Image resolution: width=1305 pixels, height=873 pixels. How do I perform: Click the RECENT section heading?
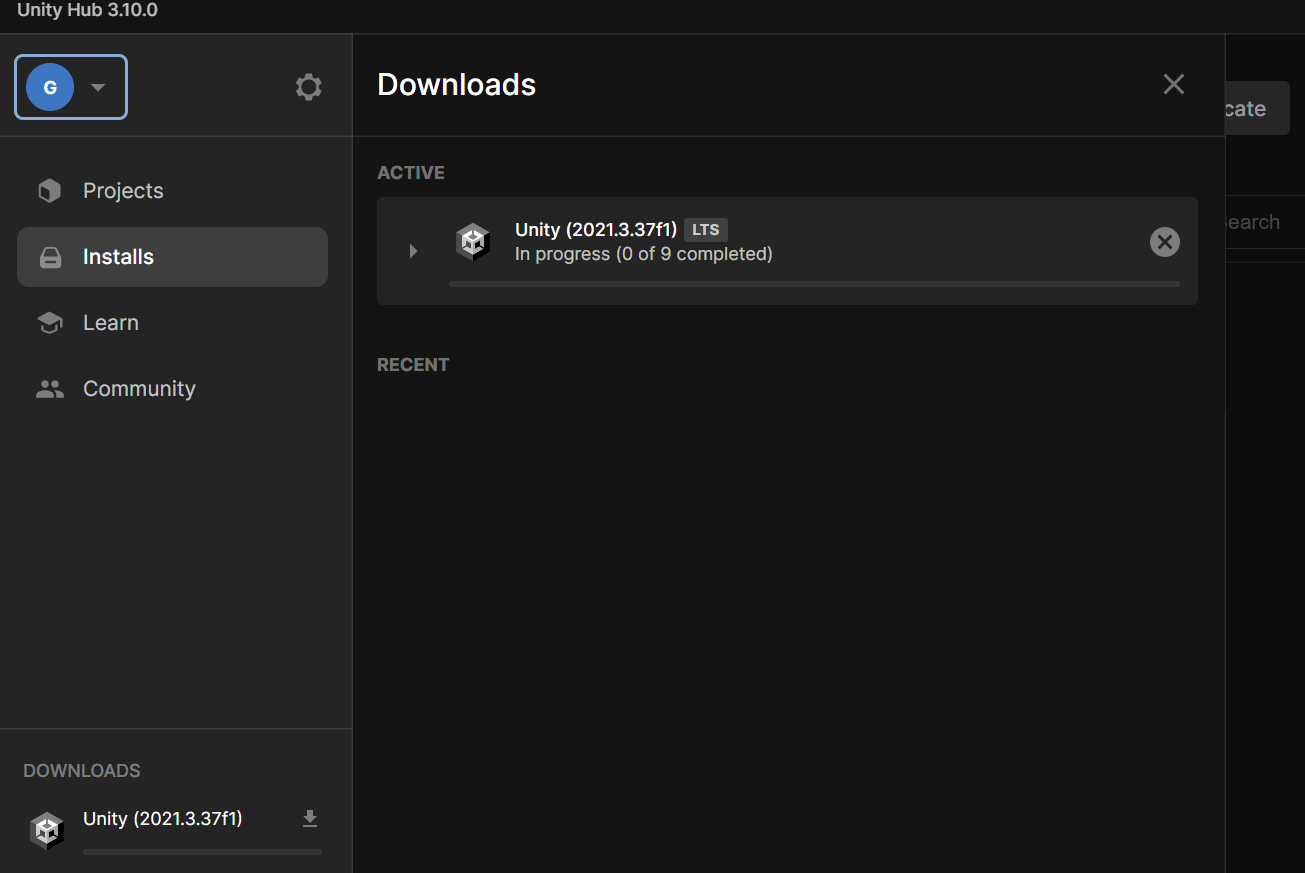tap(413, 365)
